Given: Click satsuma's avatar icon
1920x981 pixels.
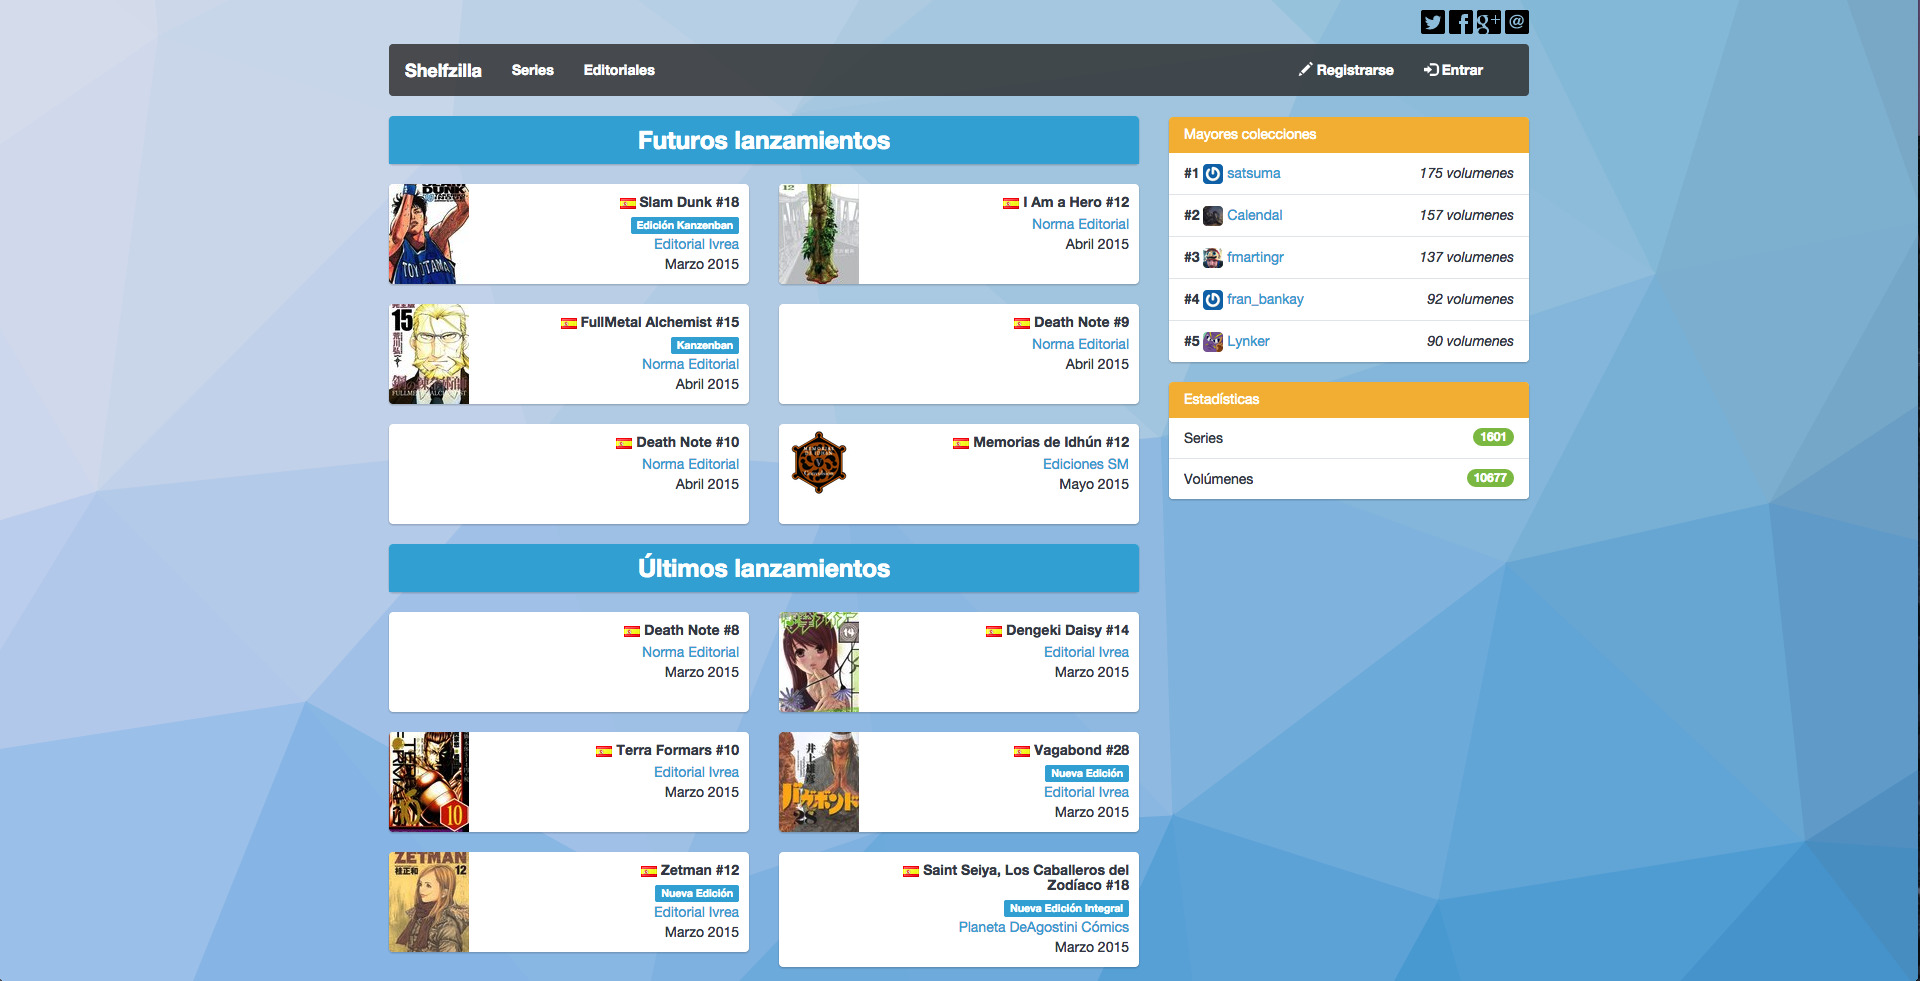Looking at the screenshot, I should 1213,174.
